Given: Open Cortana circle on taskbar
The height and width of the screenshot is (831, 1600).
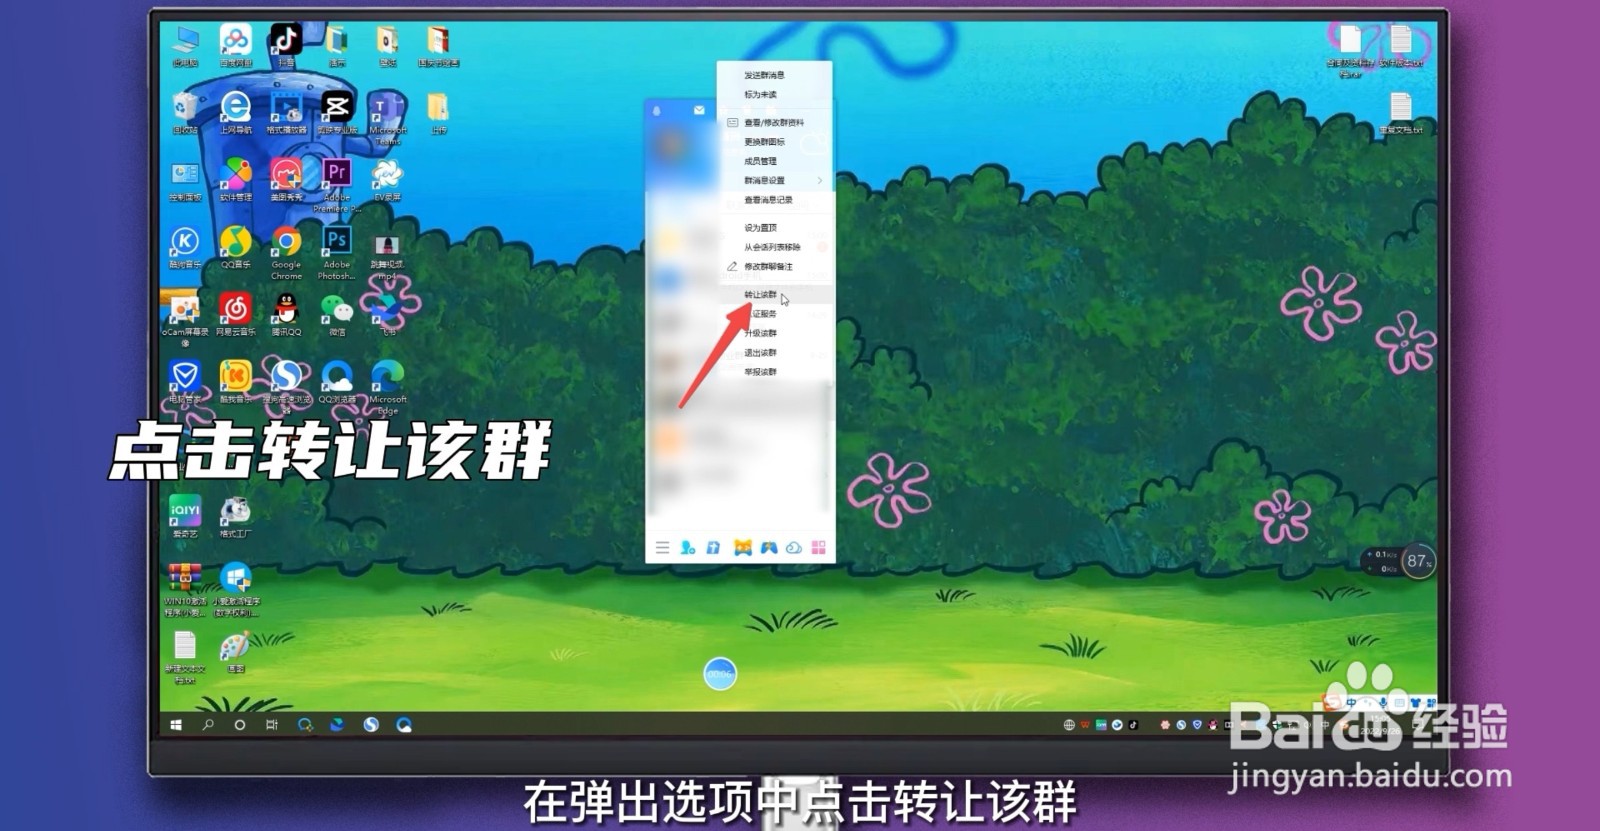Looking at the screenshot, I should tap(240, 724).
